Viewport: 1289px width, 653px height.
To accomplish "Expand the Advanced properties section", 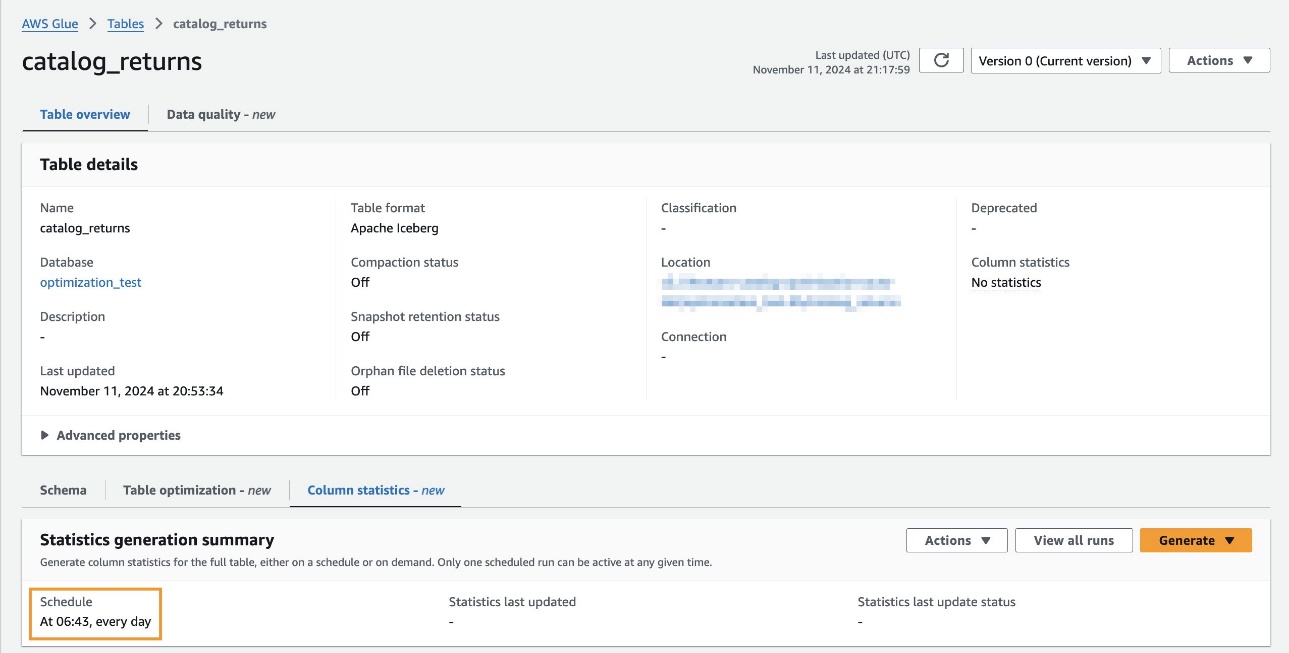I will pyautogui.click(x=111, y=436).
